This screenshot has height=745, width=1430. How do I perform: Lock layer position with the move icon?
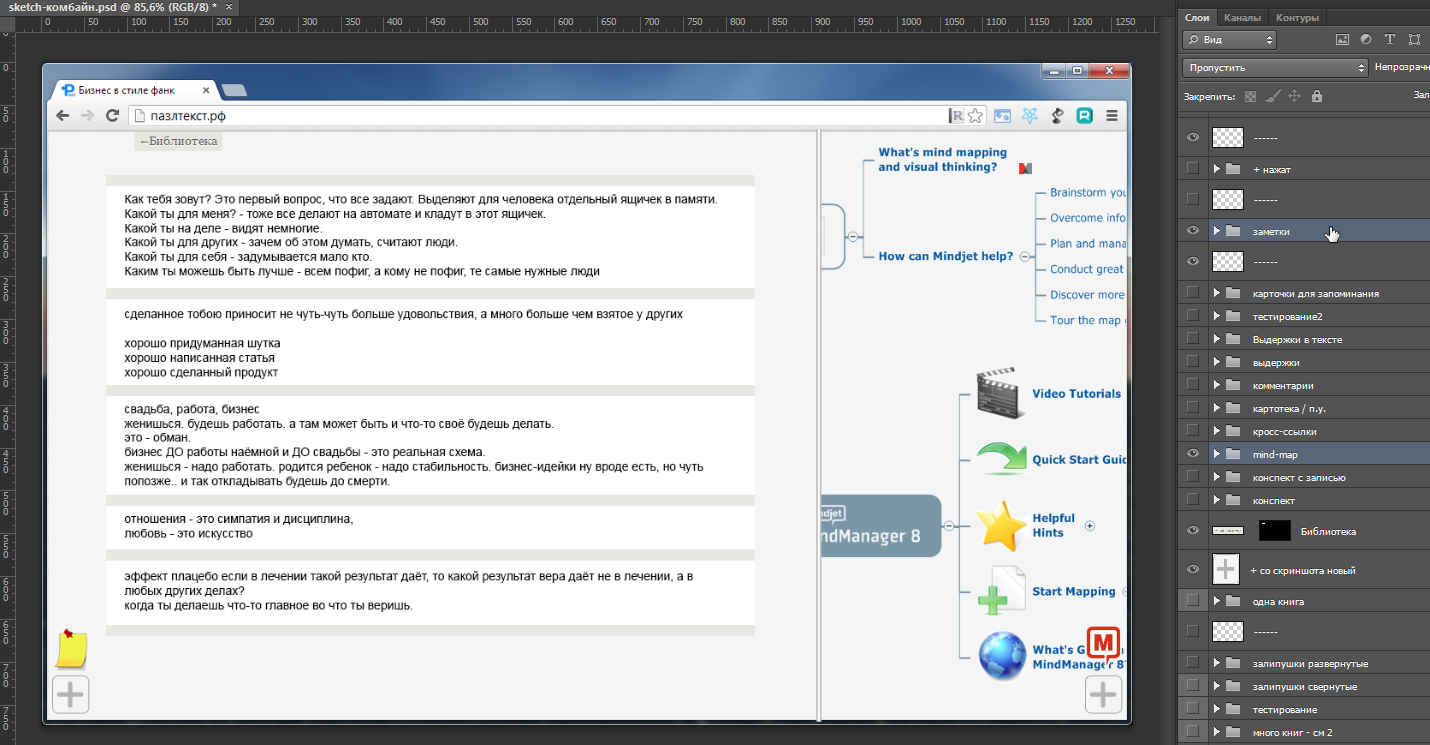point(1294,97)
